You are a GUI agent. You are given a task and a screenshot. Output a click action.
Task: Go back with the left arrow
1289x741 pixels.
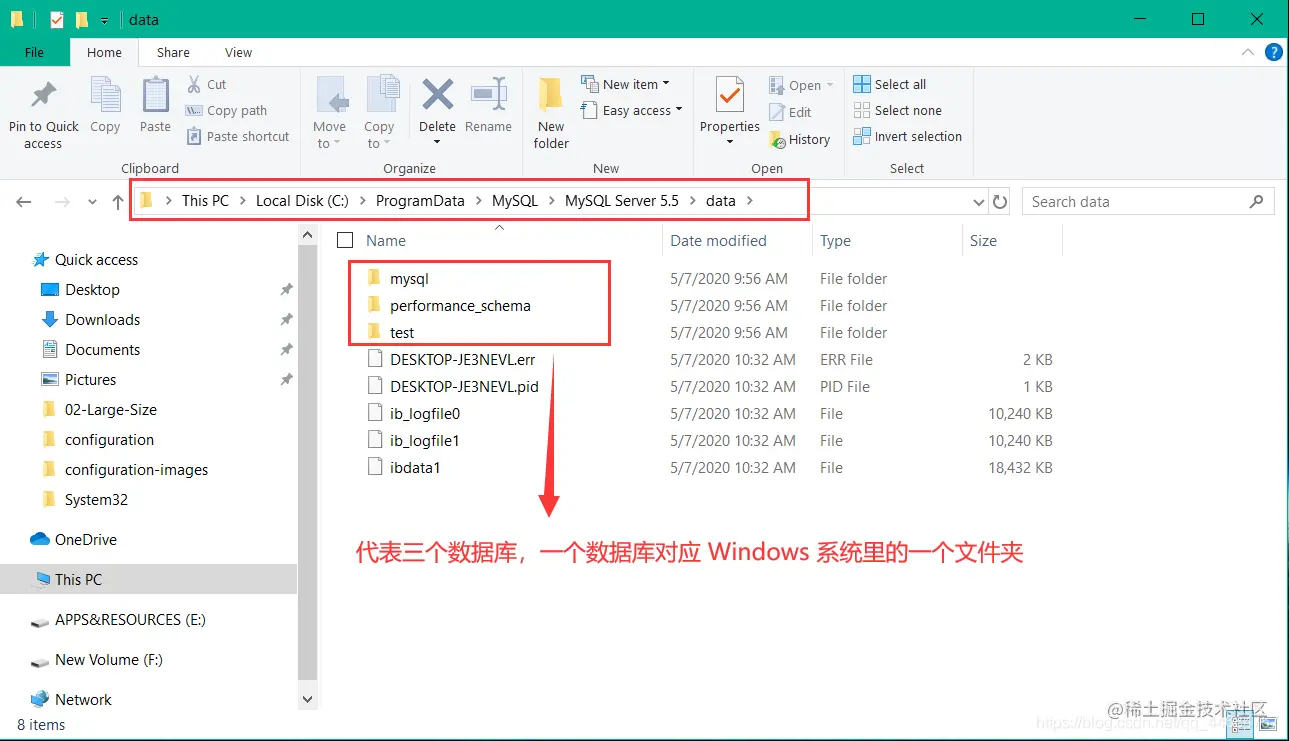click(24, 202)
